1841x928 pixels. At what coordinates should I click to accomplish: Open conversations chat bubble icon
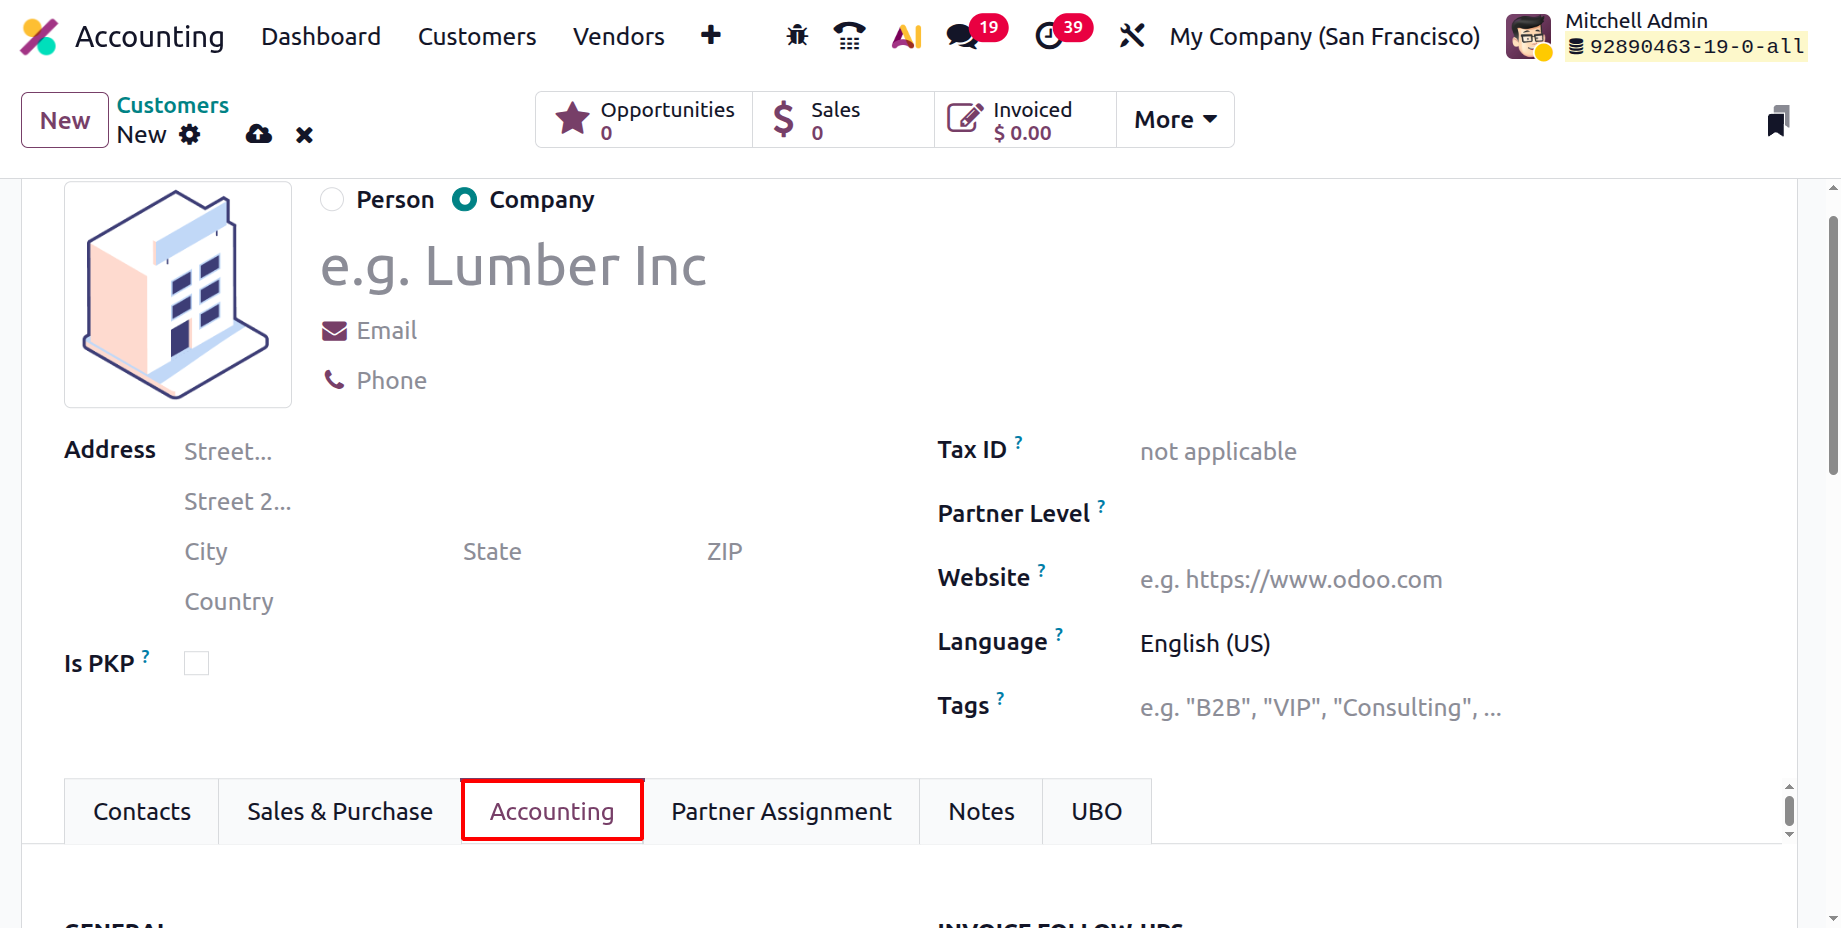[x=962, y=36]
